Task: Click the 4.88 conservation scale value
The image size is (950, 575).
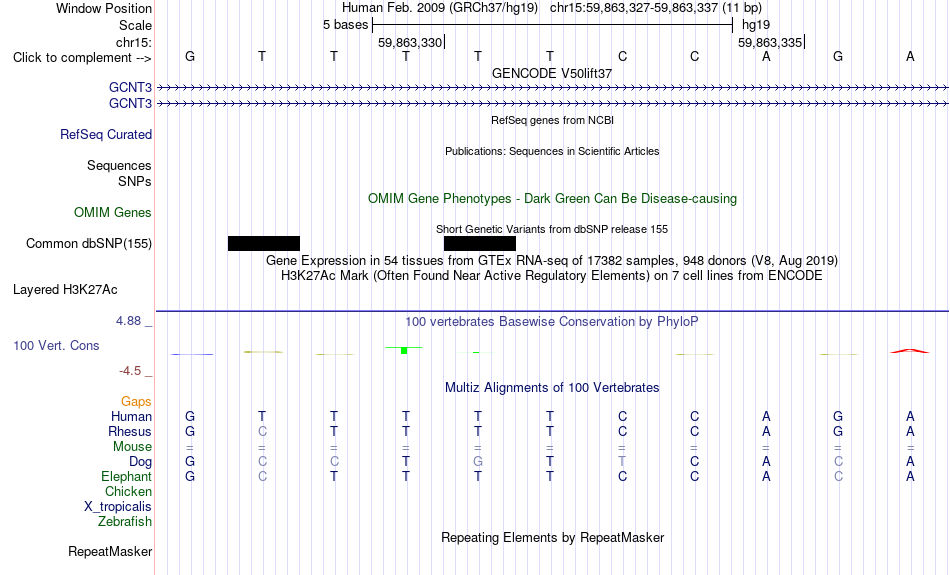Action: click(x=128, y=321)
